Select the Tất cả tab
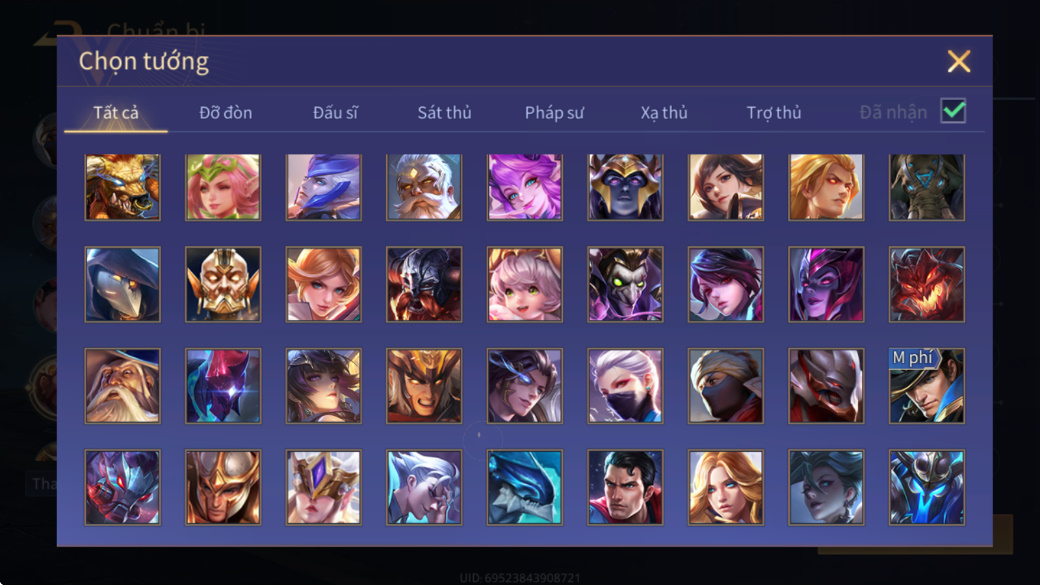 click(116, 113)
